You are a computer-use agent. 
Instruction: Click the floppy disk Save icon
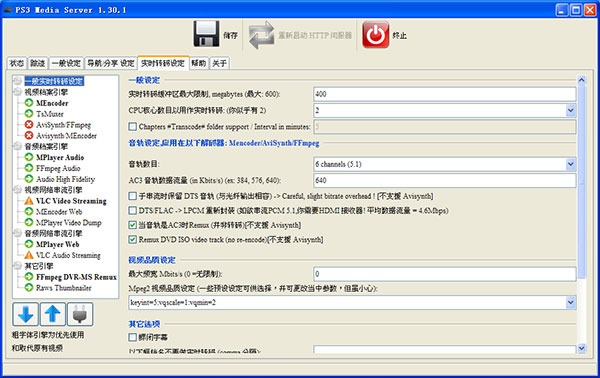[x=207, y=34]
